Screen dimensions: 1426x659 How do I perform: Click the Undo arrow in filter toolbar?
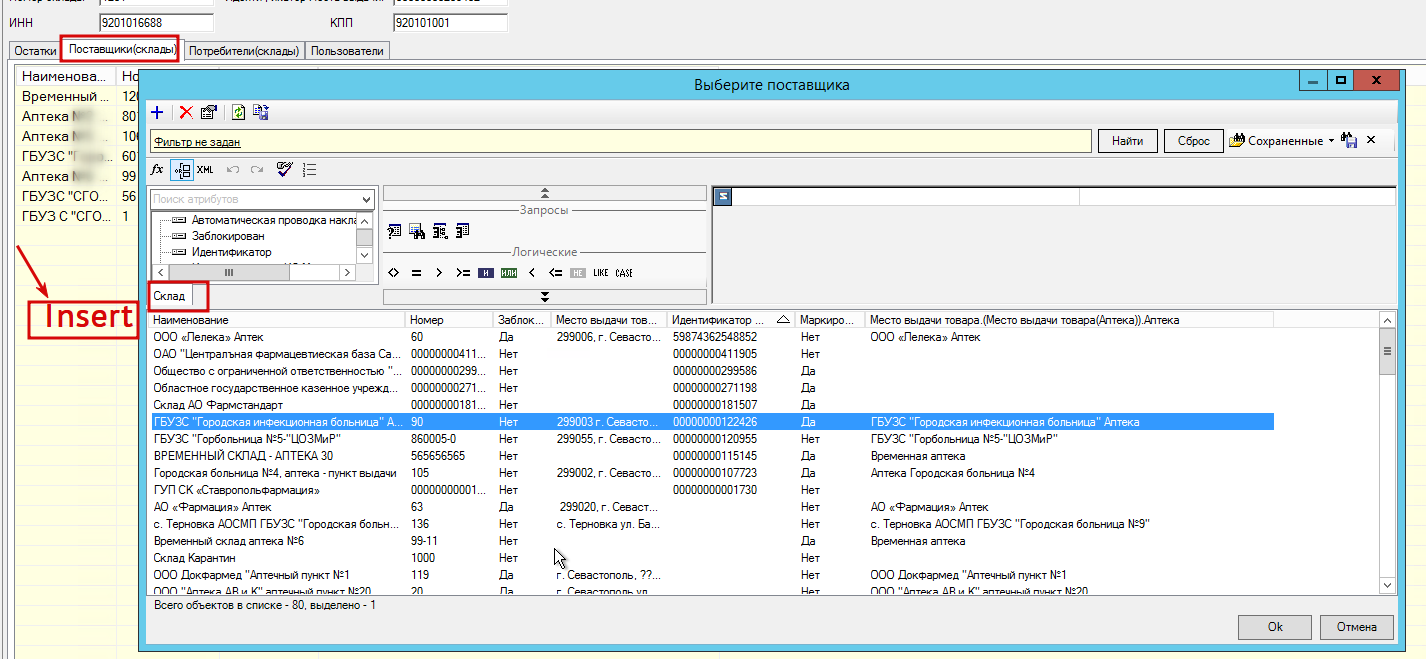tap(234, 170)
